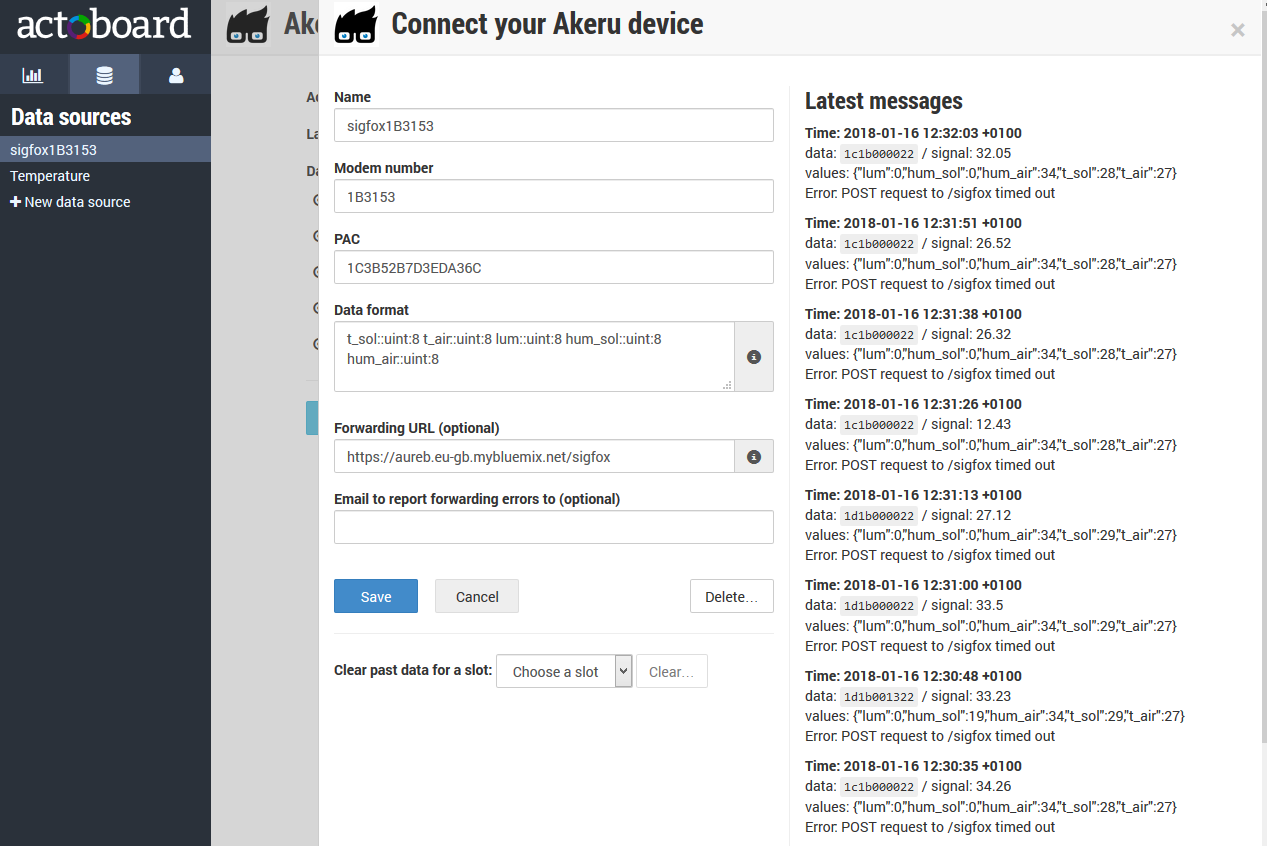Open the dashboards chart icon tab
Image resolution: width=1267 pixels, height=846 pixels.
34,75
